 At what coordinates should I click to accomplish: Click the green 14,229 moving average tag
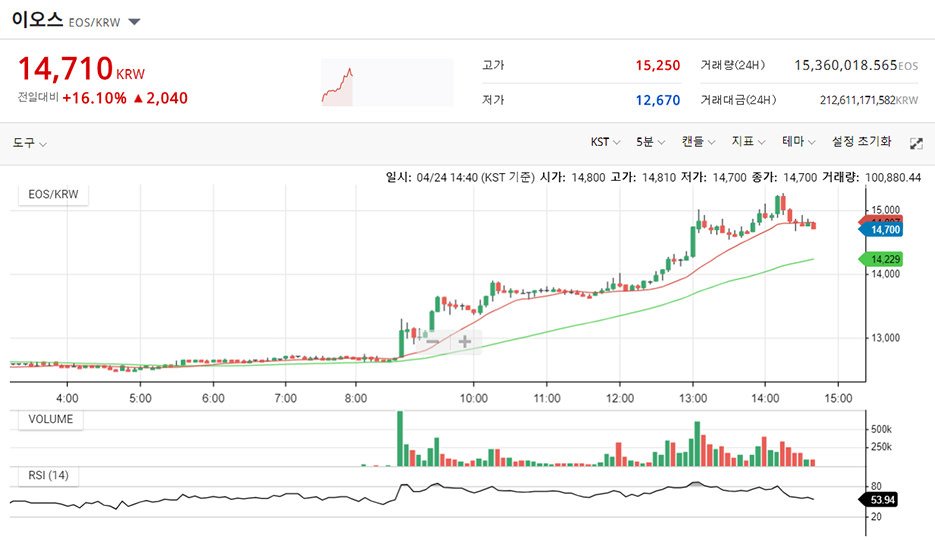coord(885,260)
